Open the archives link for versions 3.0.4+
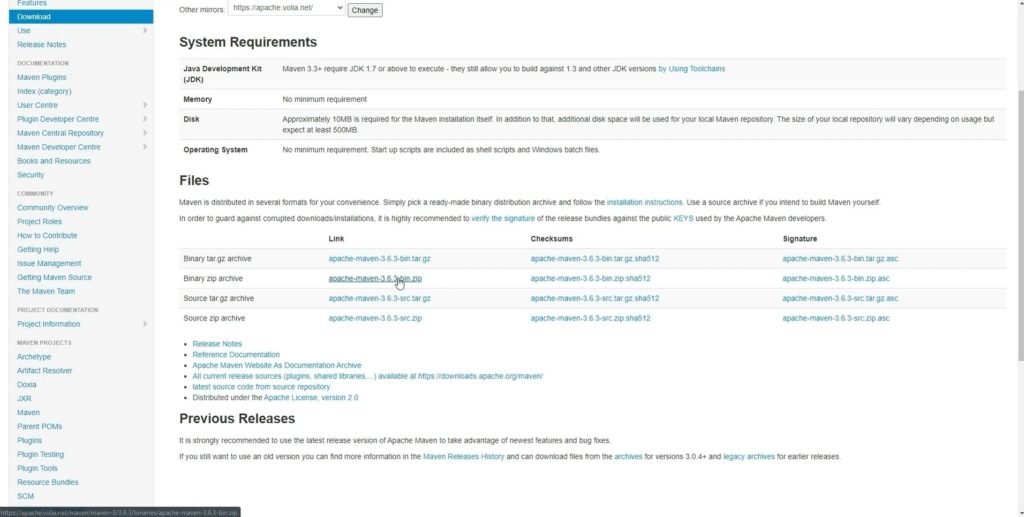This screenshot has width=1024, height=517. pyautogui.click(x=628, y=457)
